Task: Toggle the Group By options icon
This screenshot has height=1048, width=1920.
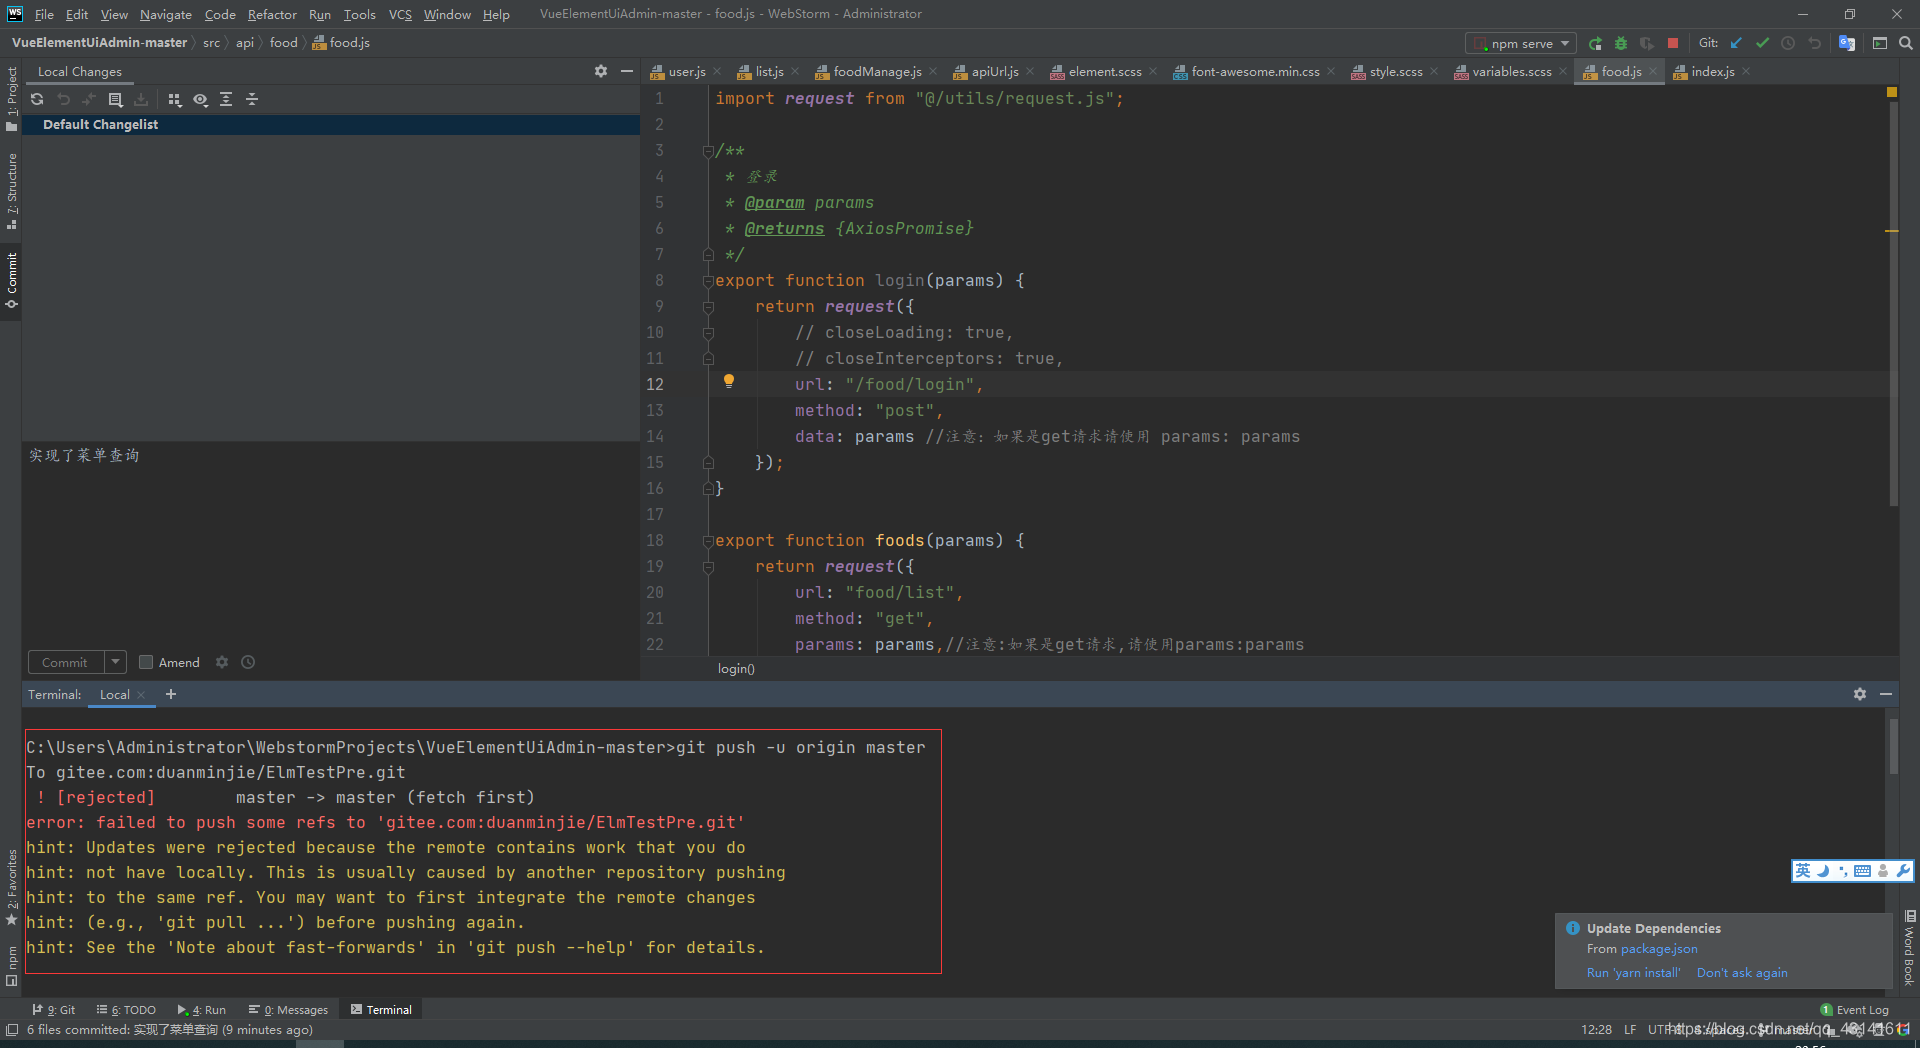Action: click(x=174, y=99)
